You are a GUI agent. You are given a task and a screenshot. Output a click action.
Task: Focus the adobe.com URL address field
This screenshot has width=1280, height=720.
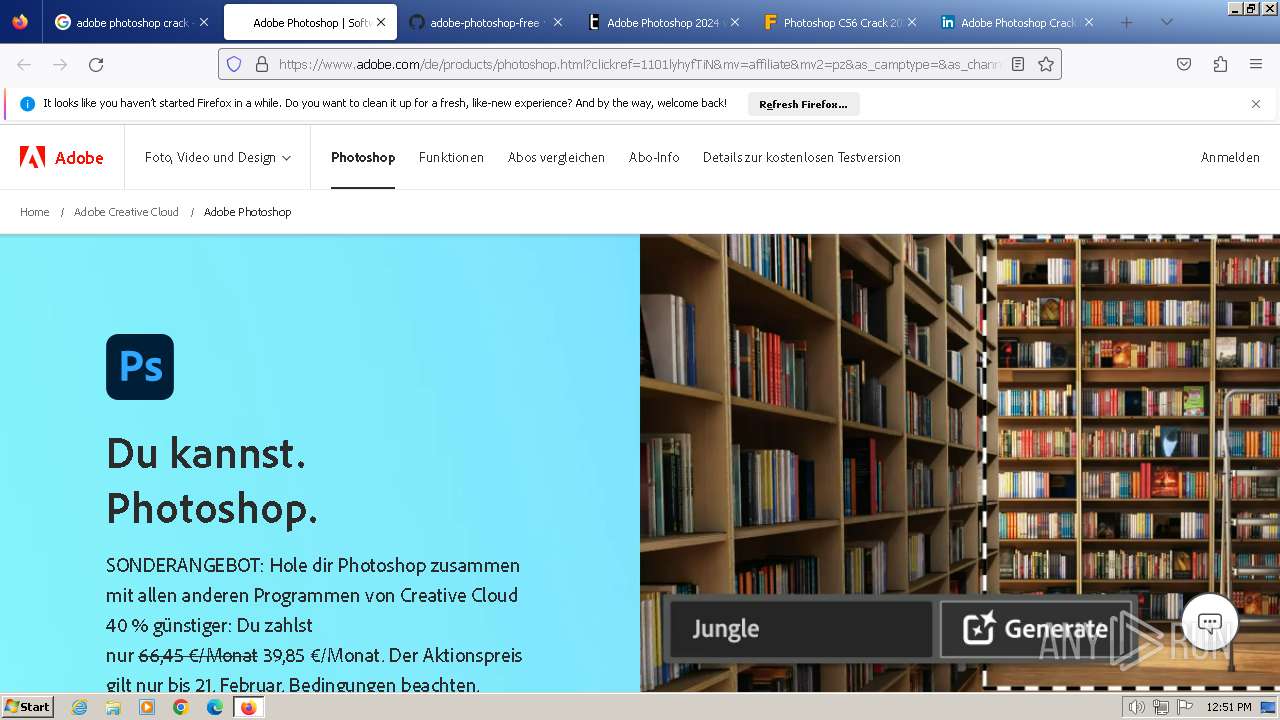pos(638,64)
